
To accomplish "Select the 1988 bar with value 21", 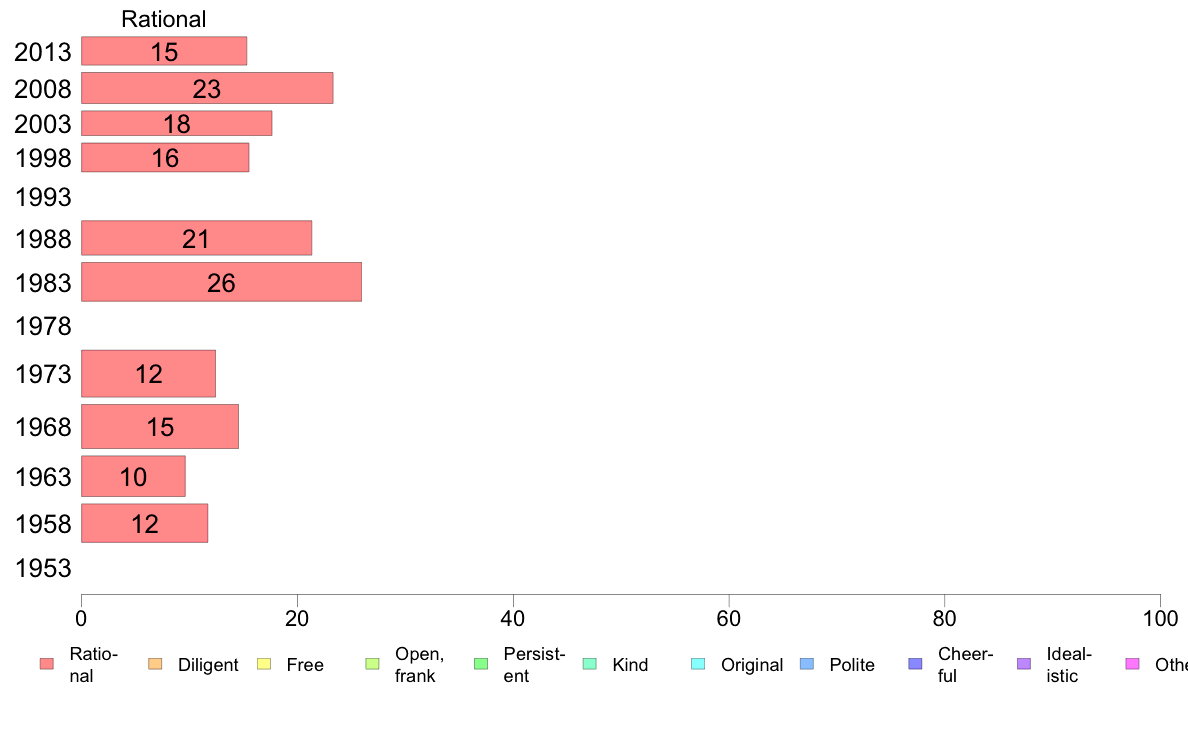I will (x=196, y=238).
